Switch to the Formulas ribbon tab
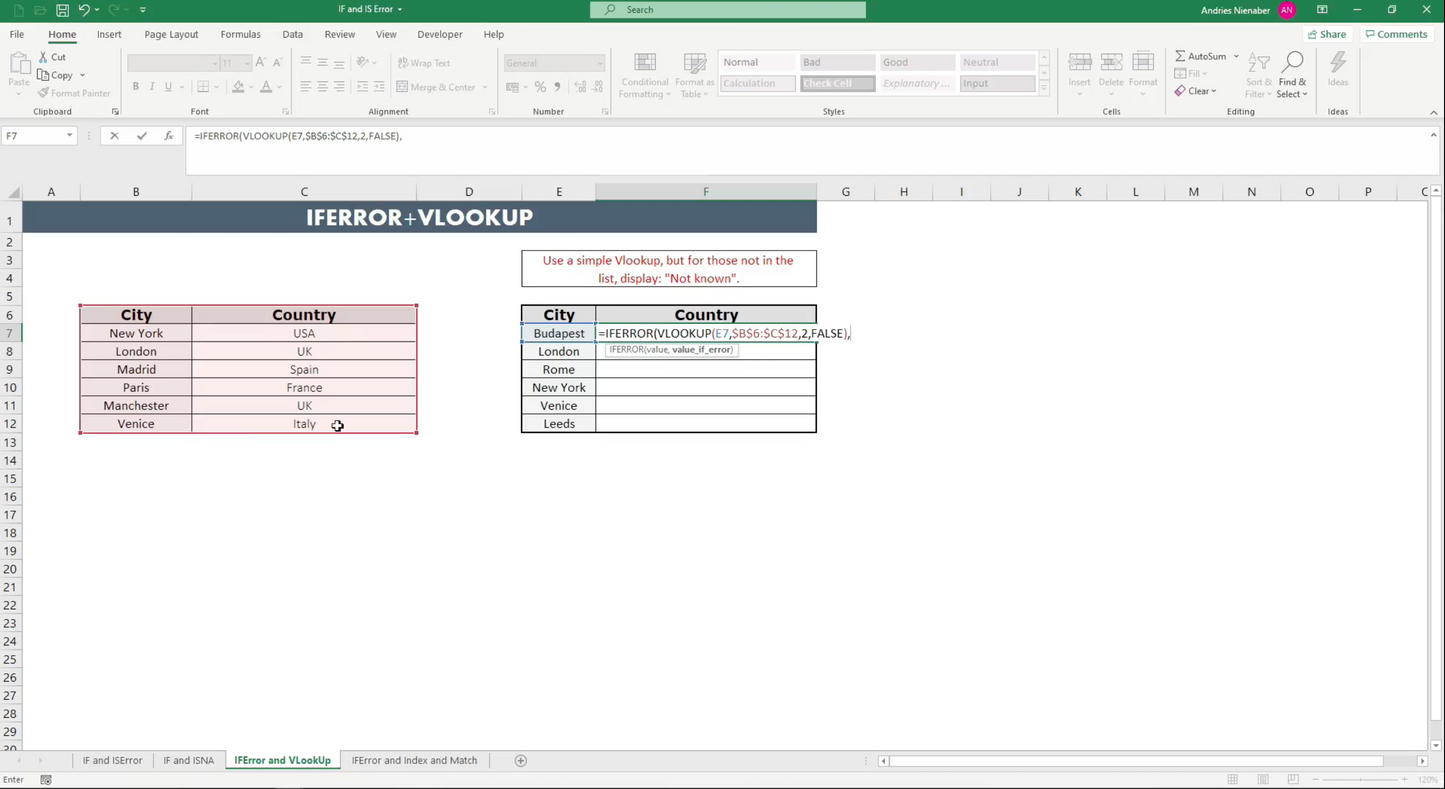Screen dimensions: 1445x789 coord(240,33)
